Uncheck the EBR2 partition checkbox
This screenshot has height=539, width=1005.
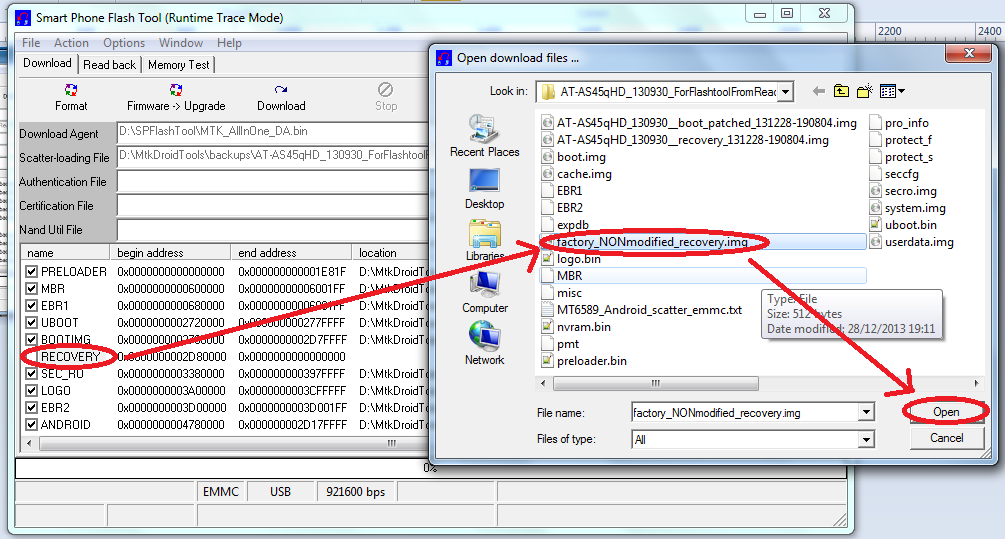coord(31,408)
